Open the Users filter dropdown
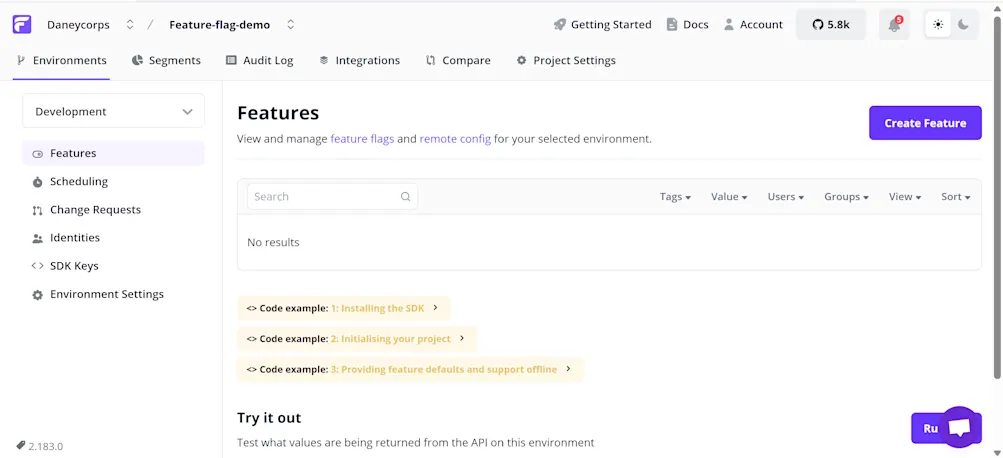This screenshot has width=1003, height=458. (x=786, y=197)
